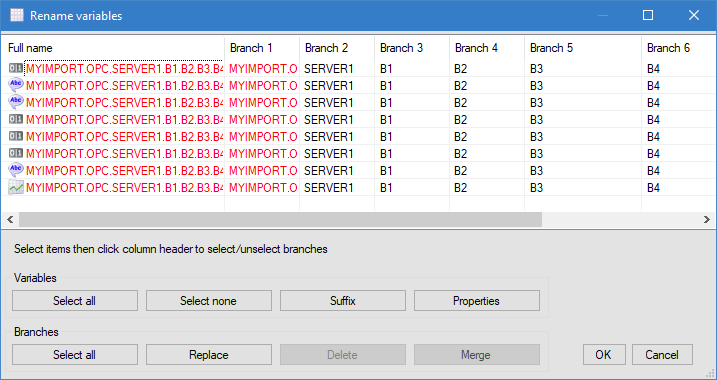This screenshot has height=380, width=717.
Task: Select the Branch 2 column header
Action: click(x=337, y=48)
